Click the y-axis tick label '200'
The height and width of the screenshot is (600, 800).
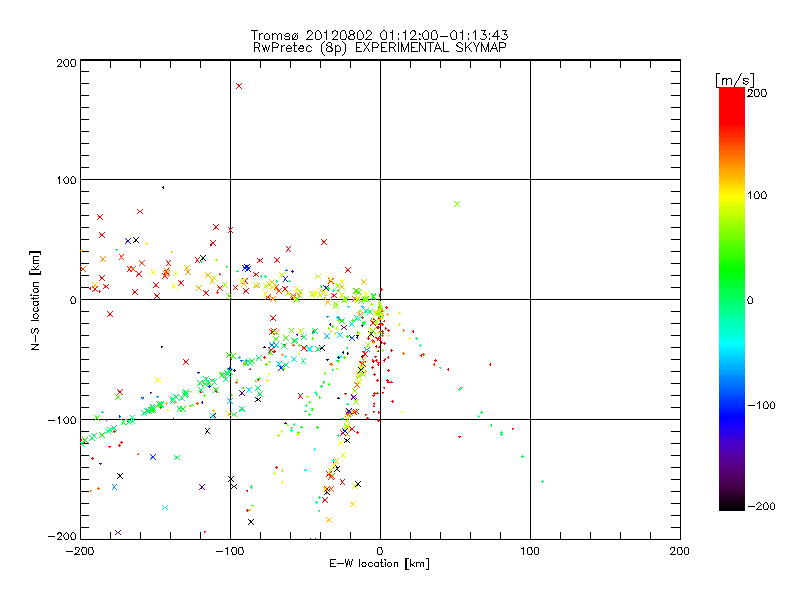click(66, 63)
